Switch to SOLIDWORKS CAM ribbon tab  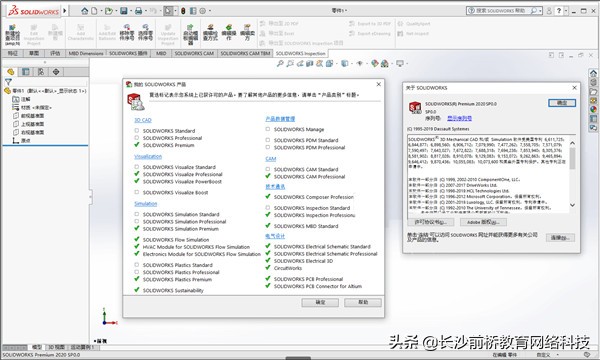click(194, 54)
